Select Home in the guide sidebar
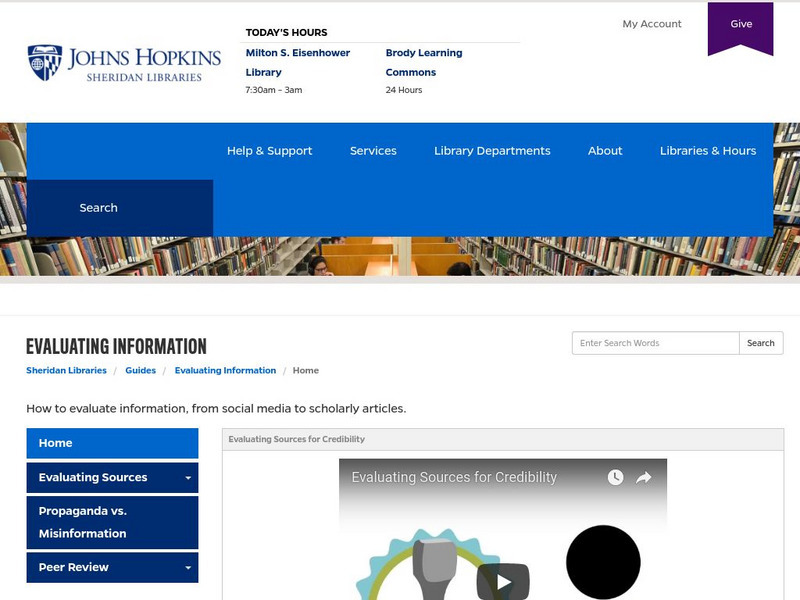800x600 pixels. pyautogui.click(x=112, y=443)
